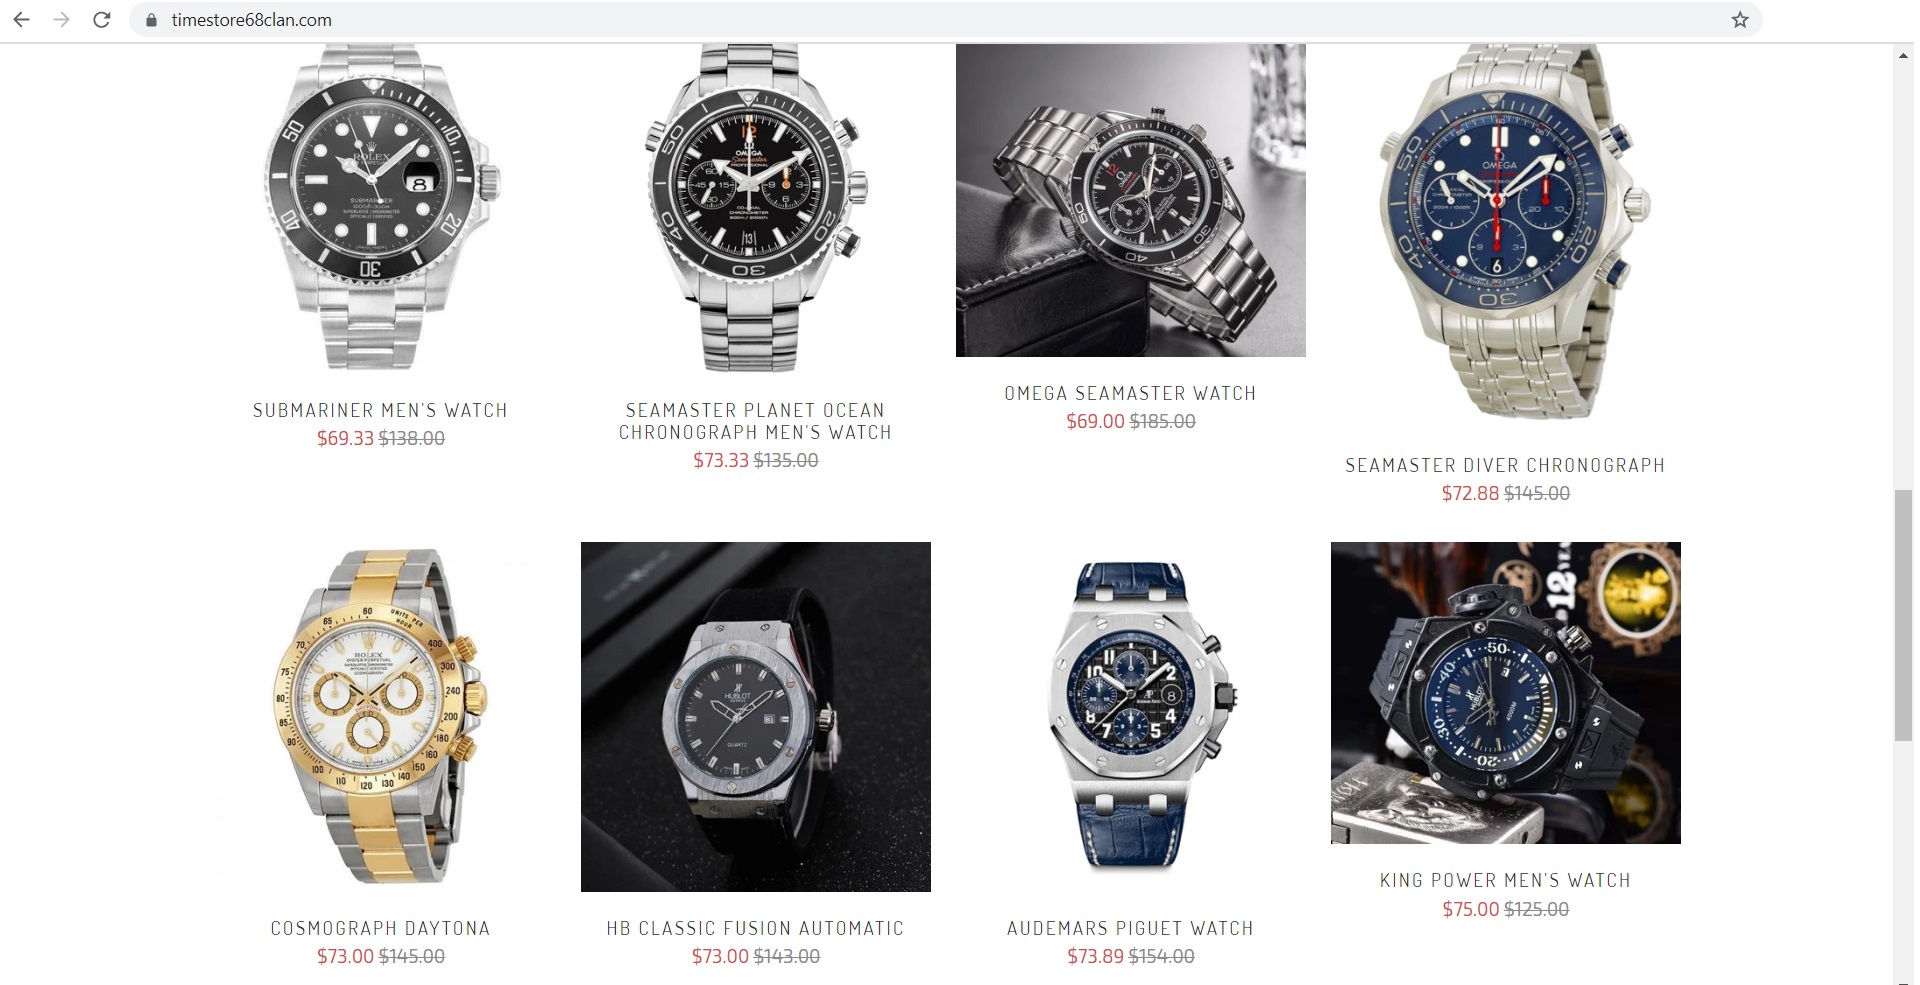
Task: View the blue Seamaster Diver watch image
Action: click(1505, 231)
